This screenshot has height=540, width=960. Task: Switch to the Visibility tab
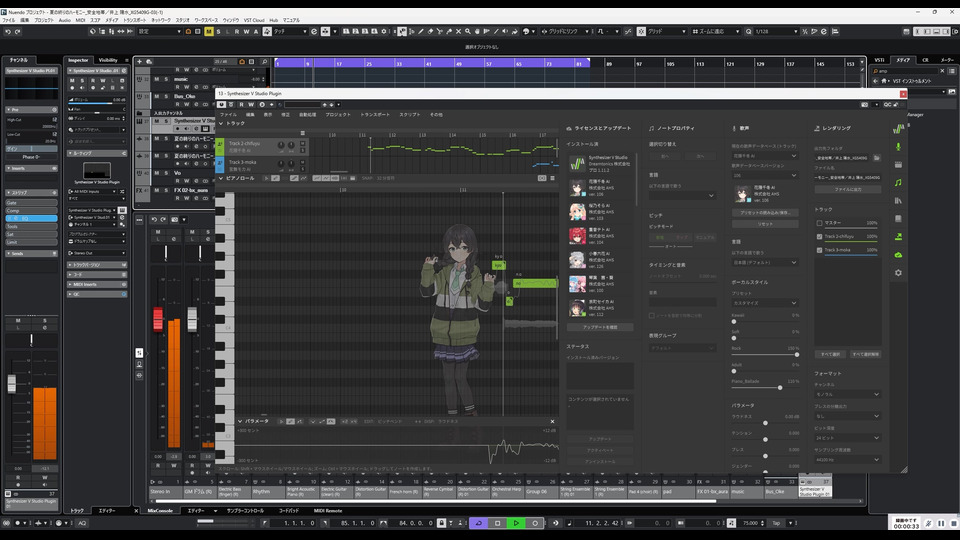click(x=107, y=60)
